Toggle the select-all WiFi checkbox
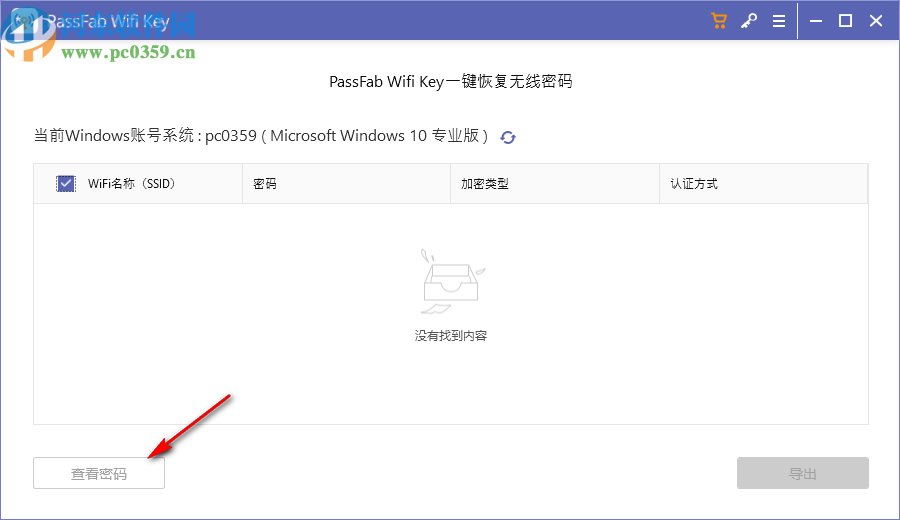 tap(65, 184)
